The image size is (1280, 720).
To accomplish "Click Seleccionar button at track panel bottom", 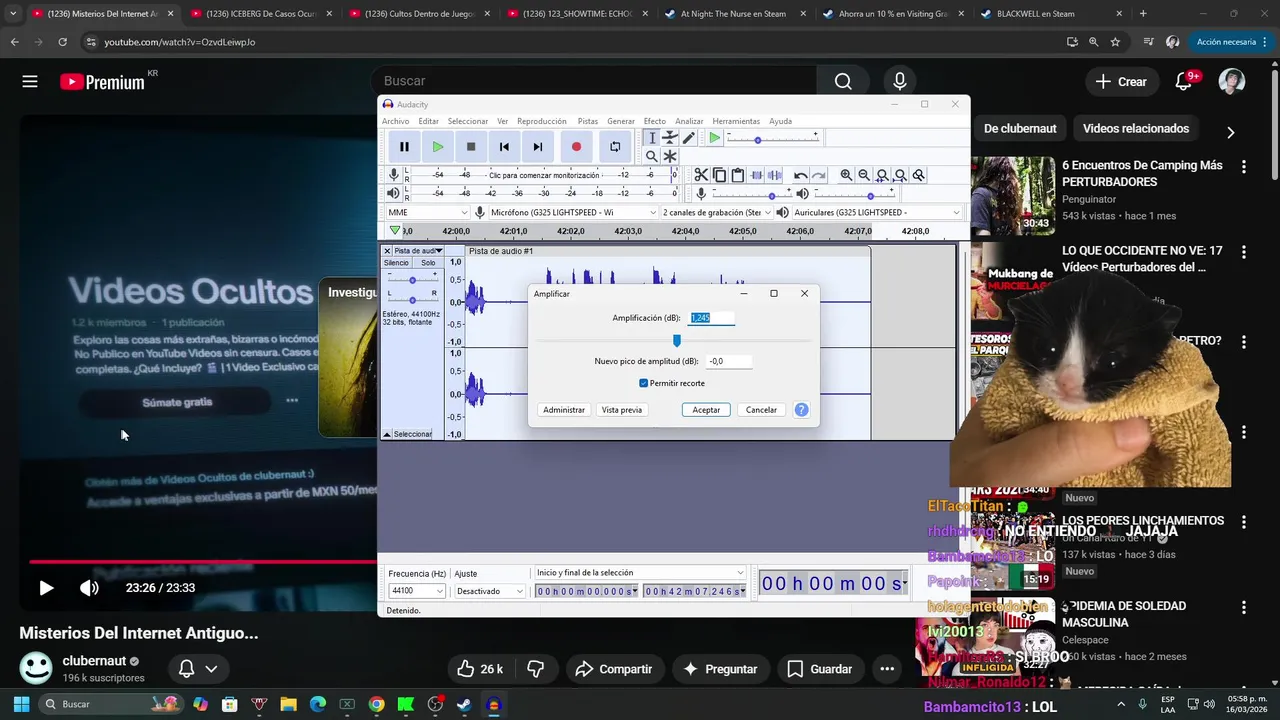I will (412, 434).
